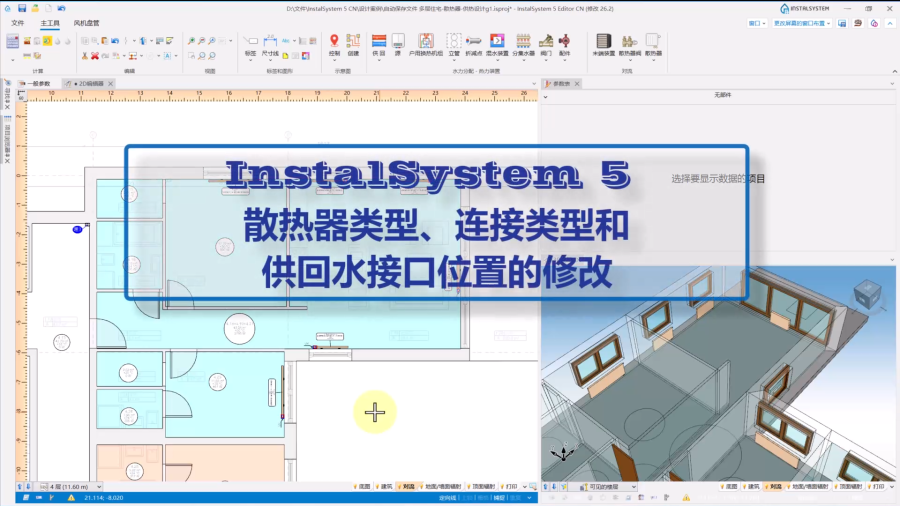Select the 折减点 tool
The height and width of the screenshot is (506, 900).
tap(474, 45)
